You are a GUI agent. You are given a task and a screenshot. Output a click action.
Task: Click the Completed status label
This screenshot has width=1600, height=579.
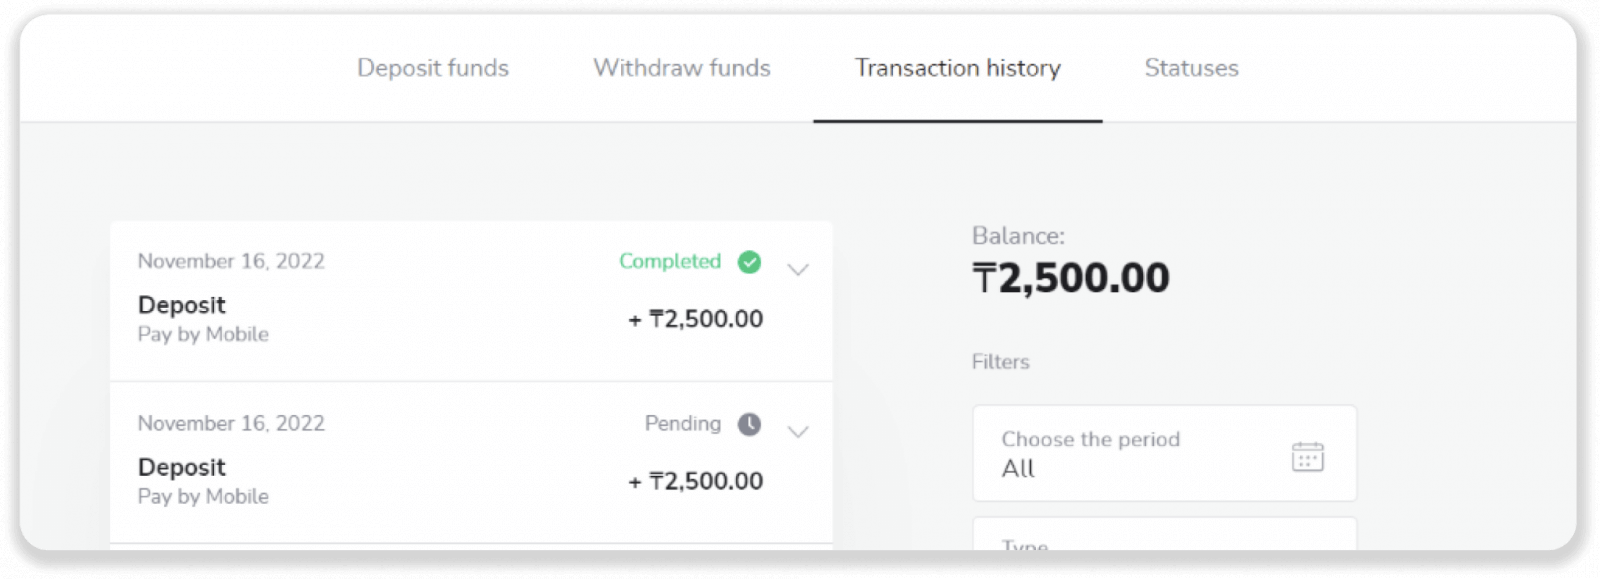pos(670,261)
